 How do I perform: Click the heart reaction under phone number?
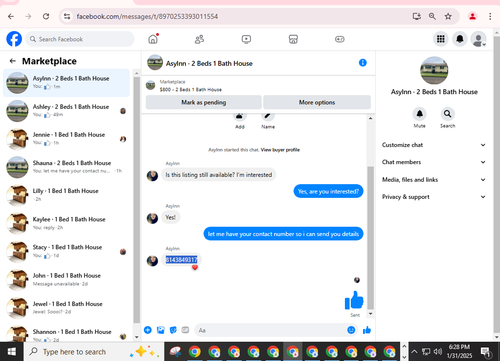pyautogui.click(x=195, y=267)
